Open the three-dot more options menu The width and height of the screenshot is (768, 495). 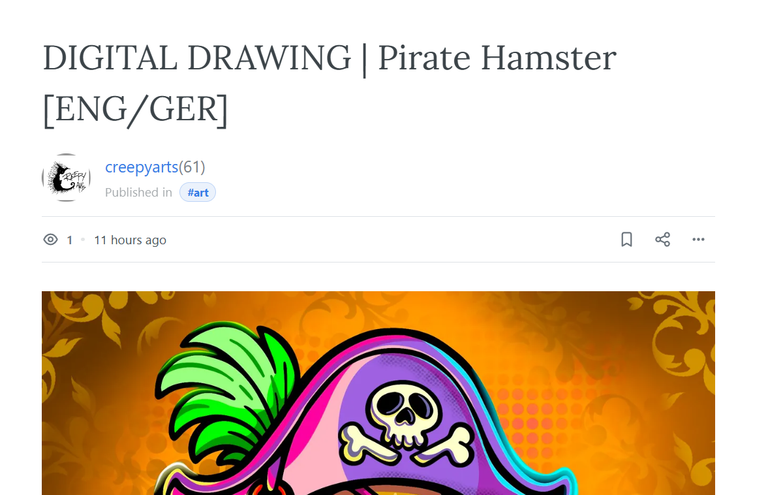(x=698, y=239)
